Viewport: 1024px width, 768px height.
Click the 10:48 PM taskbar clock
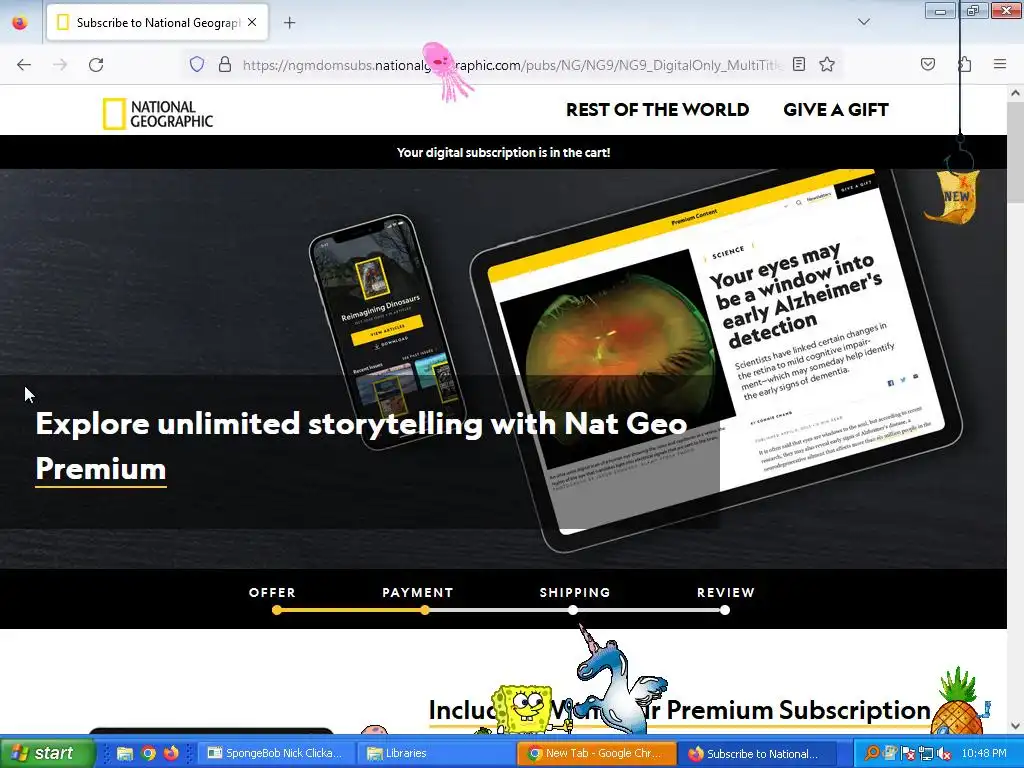984,753
